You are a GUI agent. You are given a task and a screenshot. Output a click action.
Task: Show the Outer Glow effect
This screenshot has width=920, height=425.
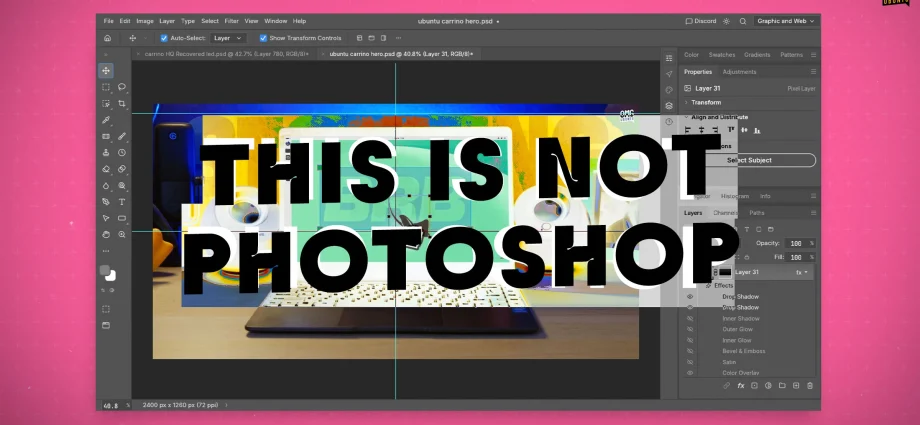coord(690,329)
